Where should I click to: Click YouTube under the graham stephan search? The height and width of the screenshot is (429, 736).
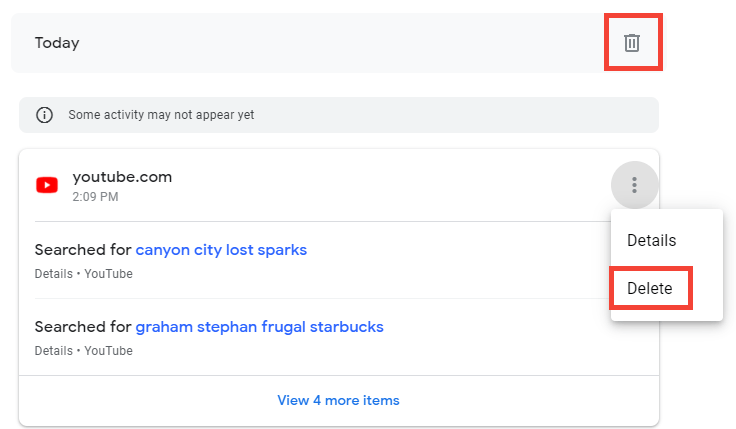(x=109, y=351)
